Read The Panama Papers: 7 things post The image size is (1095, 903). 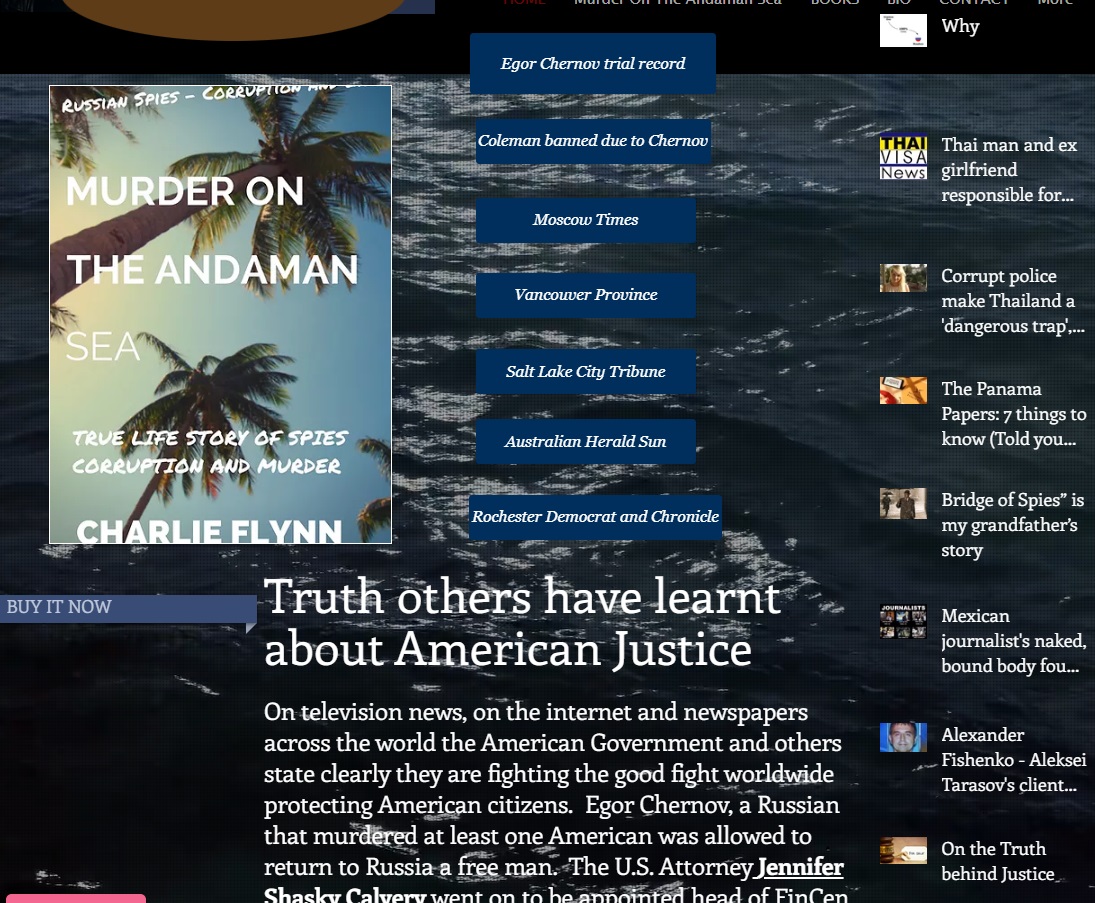pos(1013,414)
